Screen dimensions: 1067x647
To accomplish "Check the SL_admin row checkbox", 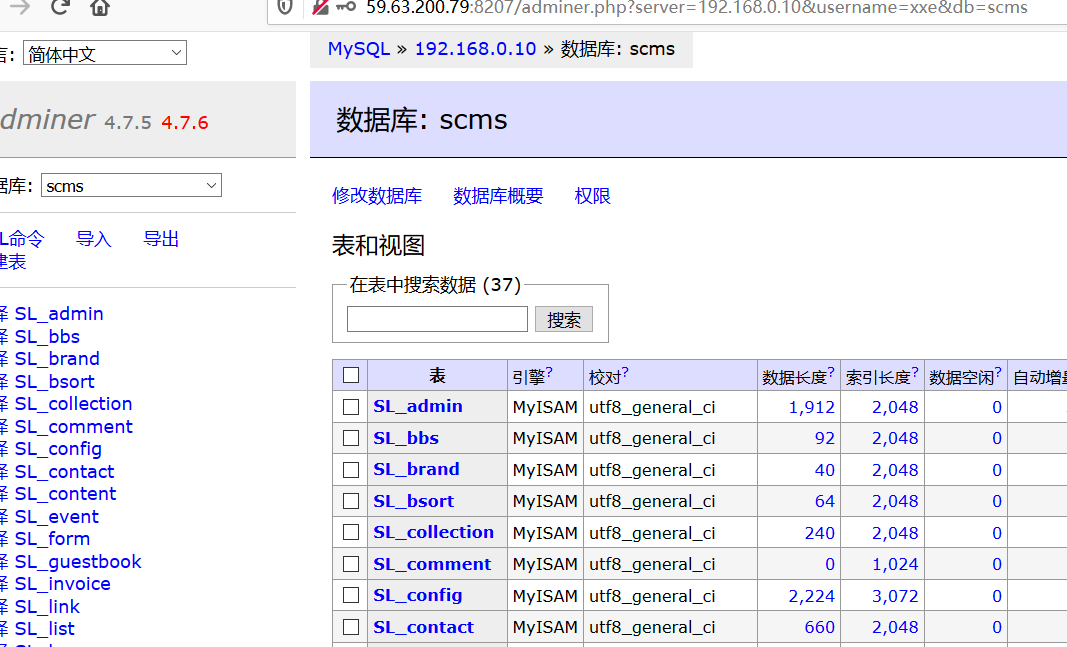I will [x=351, y=407].
